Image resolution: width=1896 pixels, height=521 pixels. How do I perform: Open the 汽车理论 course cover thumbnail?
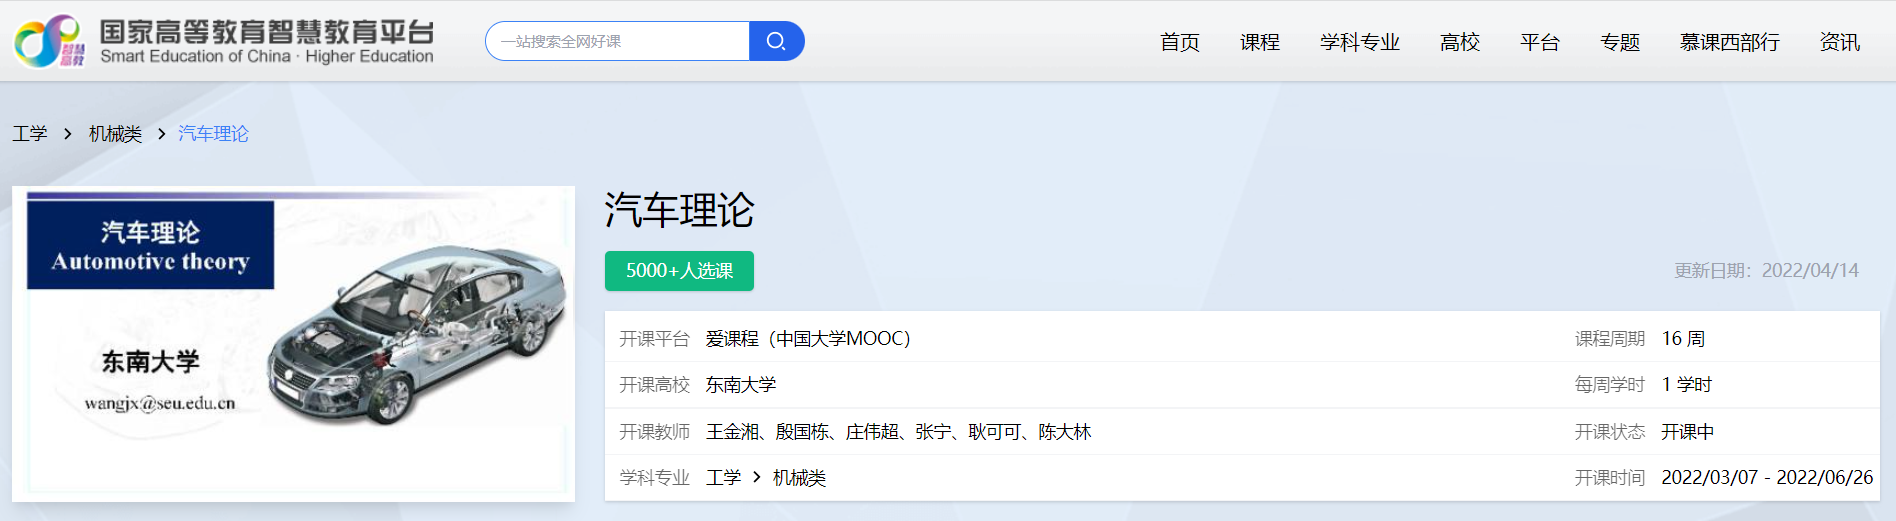click(x=293, y=343)
